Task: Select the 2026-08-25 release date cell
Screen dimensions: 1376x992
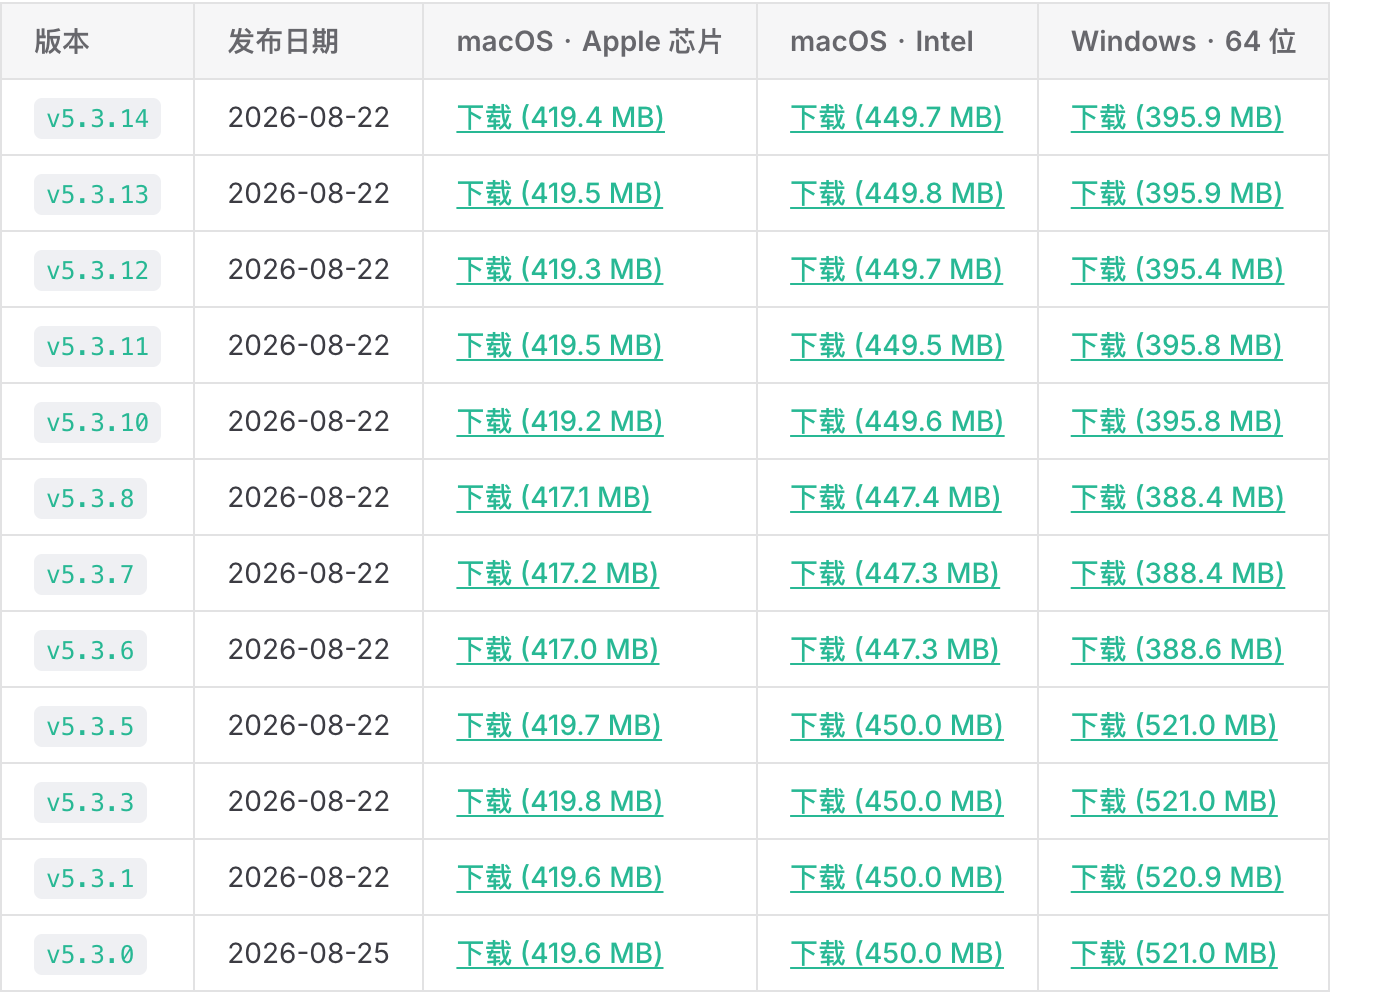Action: click(309, 954)
